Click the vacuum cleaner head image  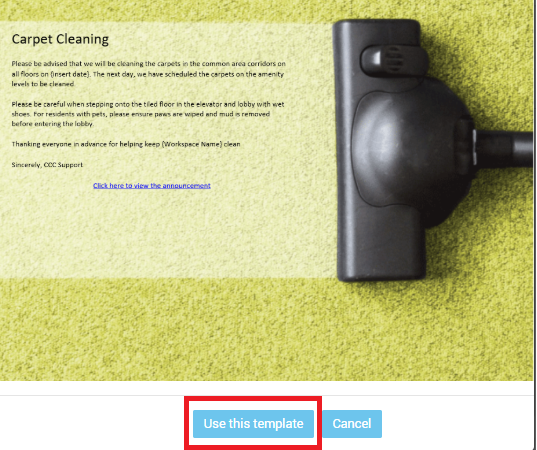(402, 151)
